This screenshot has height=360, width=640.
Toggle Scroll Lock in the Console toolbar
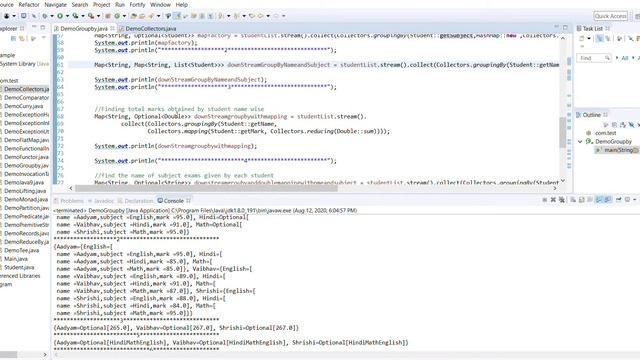[x=582, y=200]
